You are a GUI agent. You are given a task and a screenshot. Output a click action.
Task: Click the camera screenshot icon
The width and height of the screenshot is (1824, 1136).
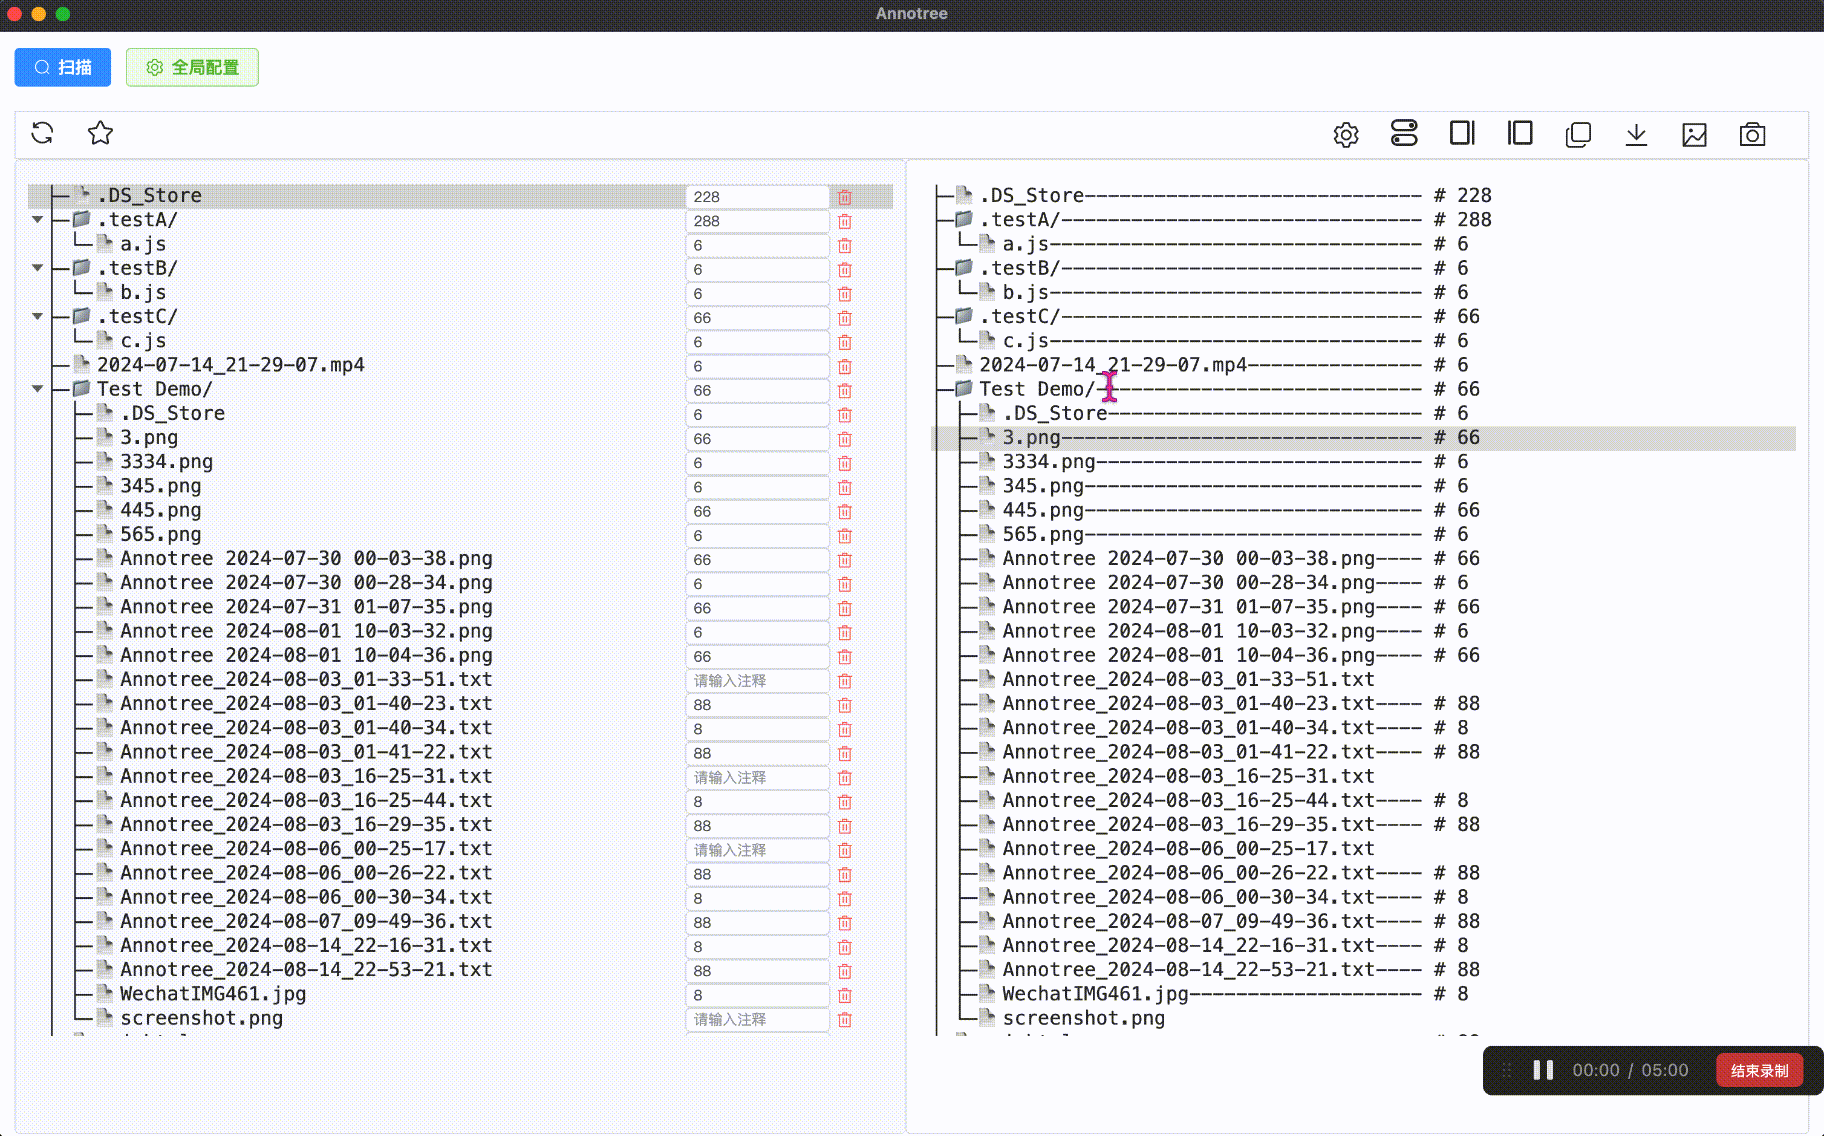[1752, 134]
